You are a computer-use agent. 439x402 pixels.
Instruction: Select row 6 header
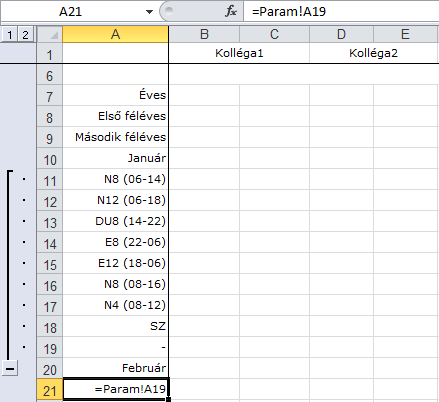tap(50, 75)
